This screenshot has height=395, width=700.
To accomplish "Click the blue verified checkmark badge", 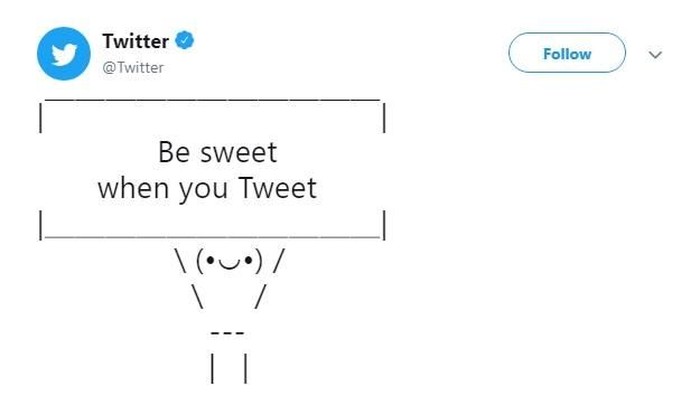I will tap(184, 40).
